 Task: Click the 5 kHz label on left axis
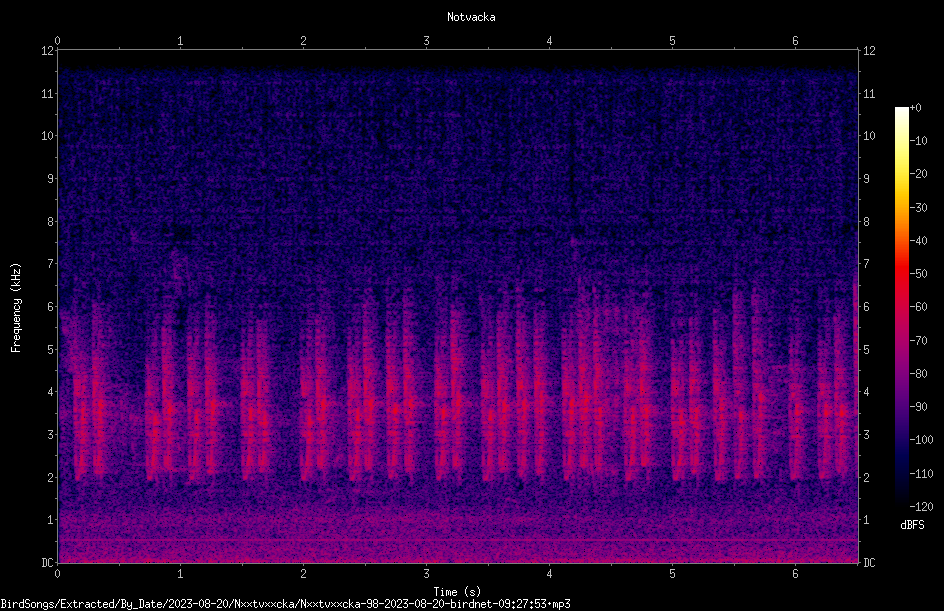click(51, 350)
